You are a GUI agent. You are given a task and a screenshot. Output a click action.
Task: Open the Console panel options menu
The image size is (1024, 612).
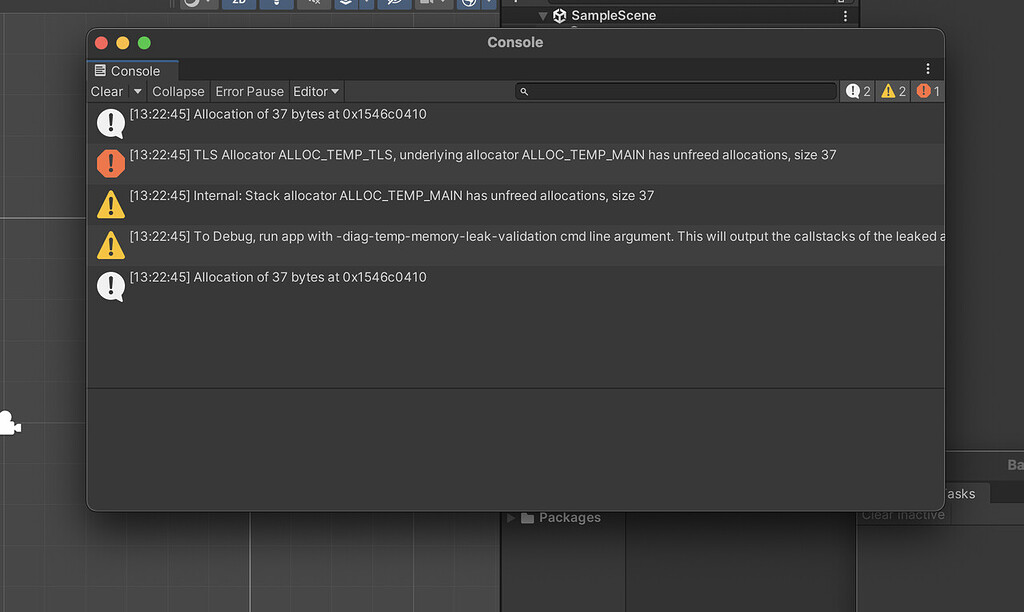[x=928, y=68]
